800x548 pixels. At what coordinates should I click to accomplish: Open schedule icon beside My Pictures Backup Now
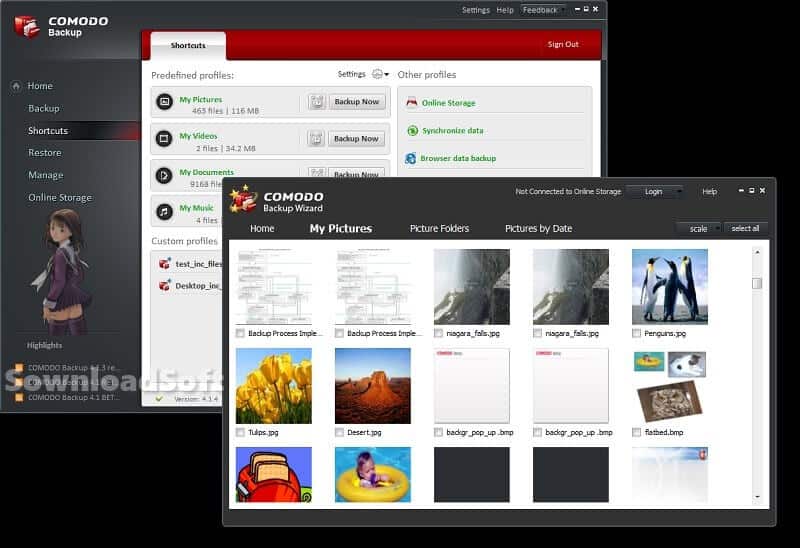tap(317, 102)
